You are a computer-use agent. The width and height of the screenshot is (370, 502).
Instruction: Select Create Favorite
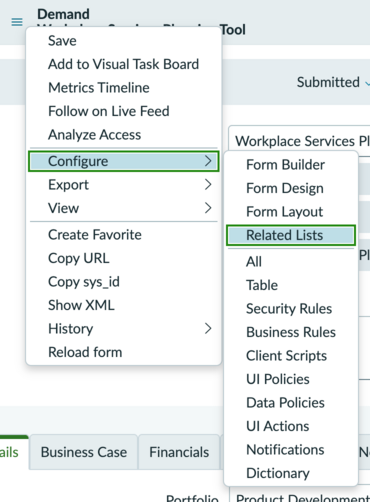click(x=124, y=235)
